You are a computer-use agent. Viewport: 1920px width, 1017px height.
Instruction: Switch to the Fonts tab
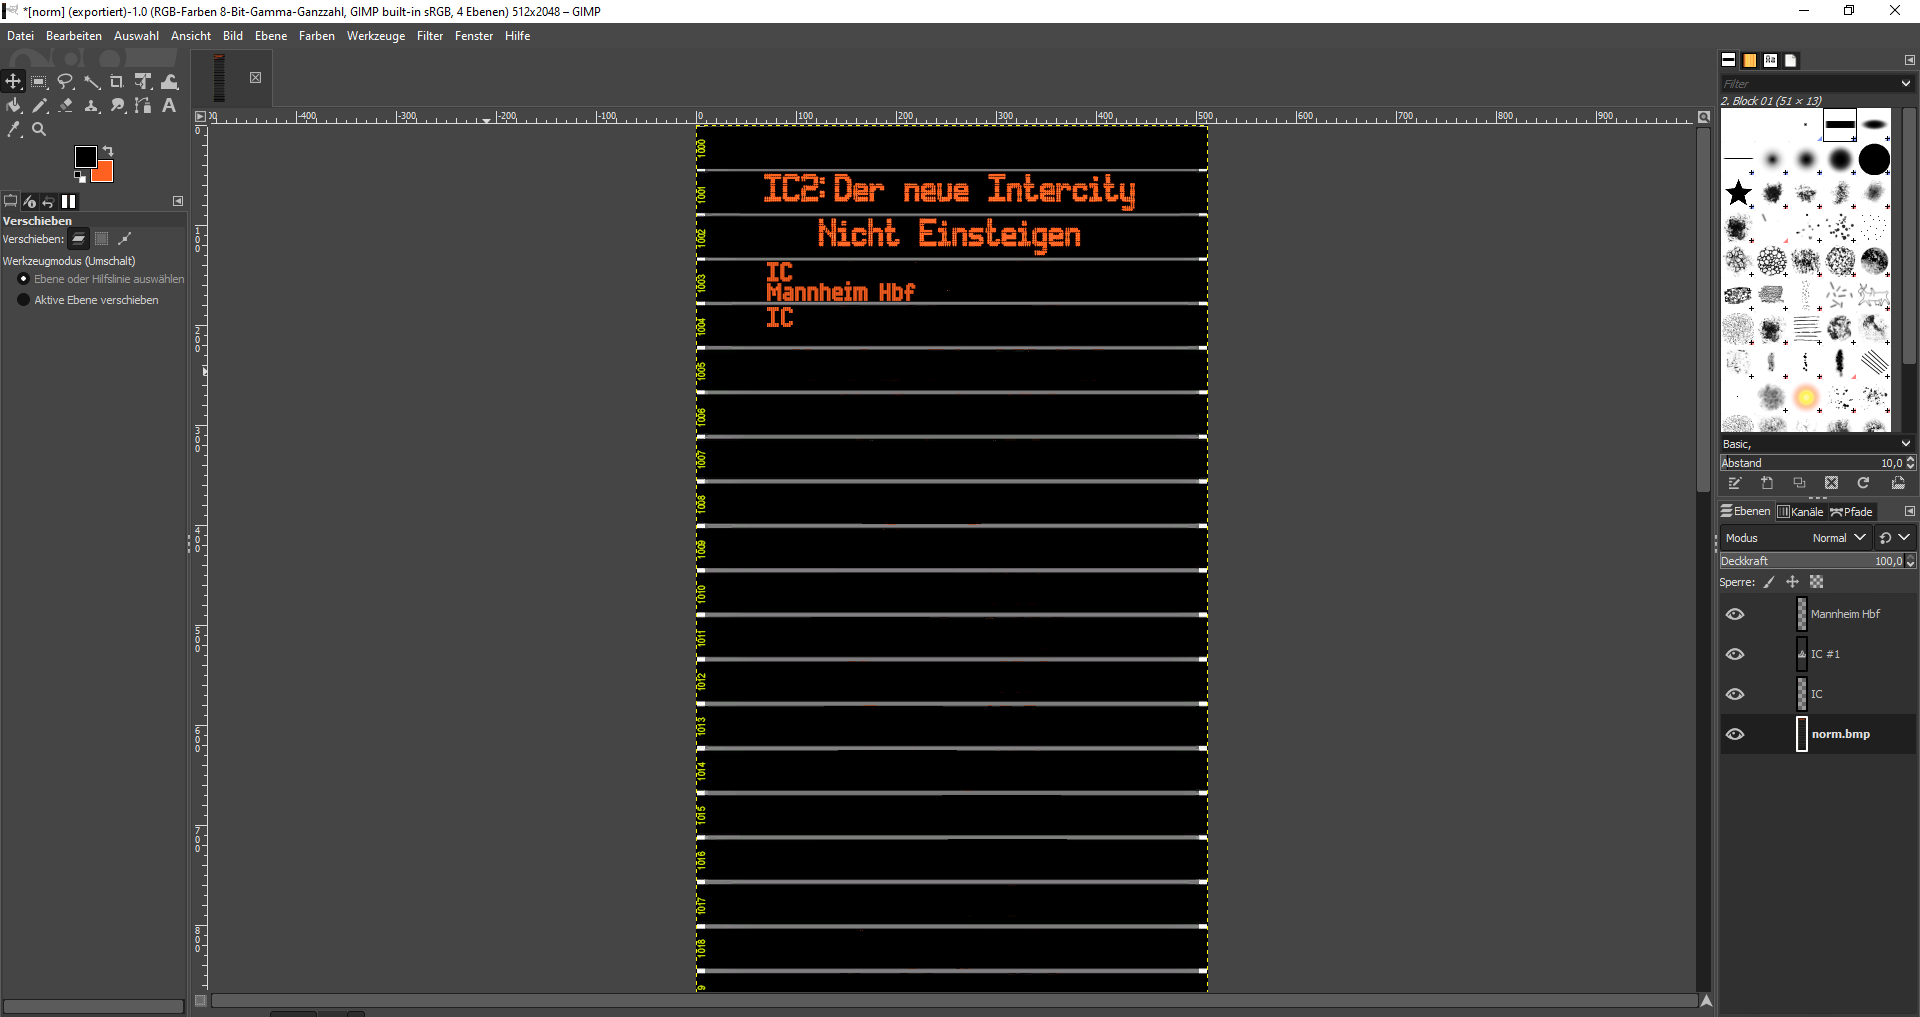pos(1770,60)
